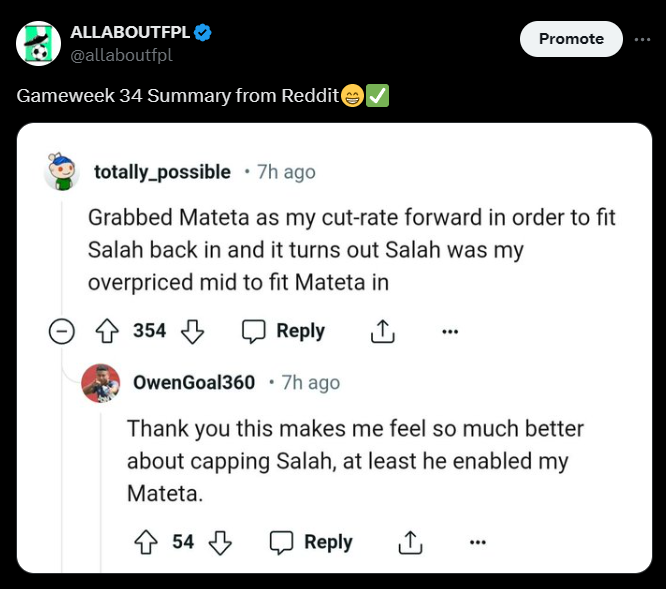The height and width of the screenshot is (589, 666).
Task: Open more options on totally_possible's comment
Action: [450, 331]
